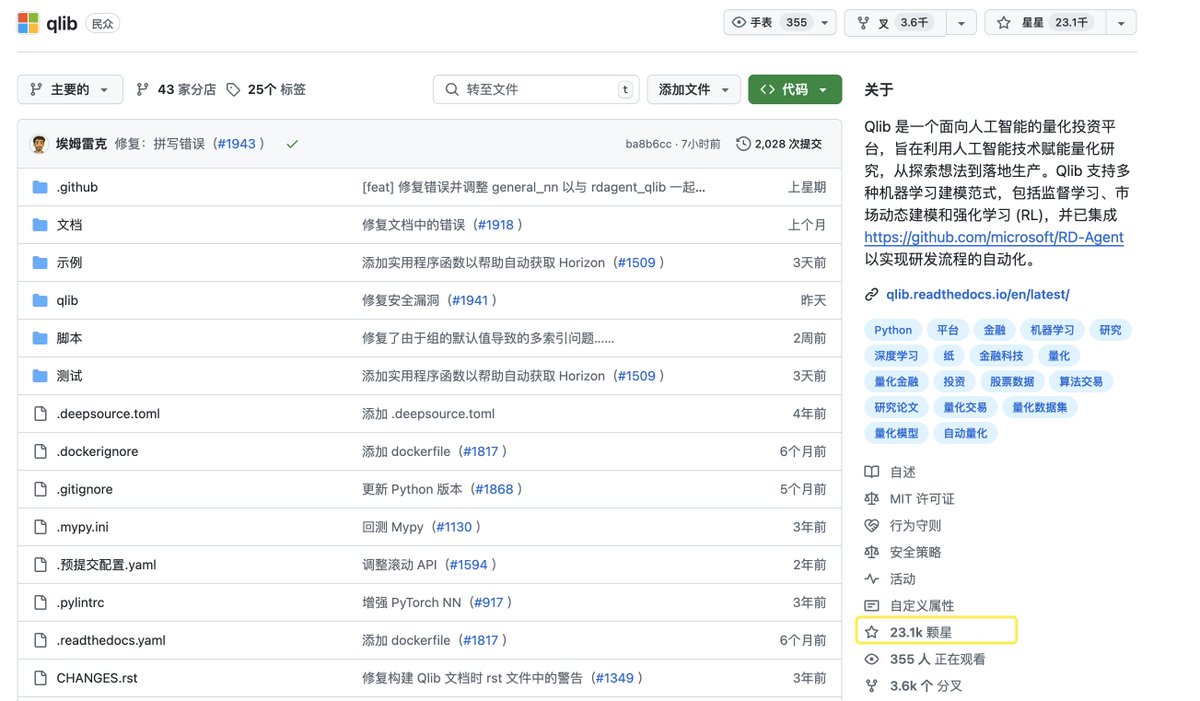This screenshot has width=1200, height=701.
Task: Expand the star lists dropdown arrow
Action: pos(1120,23)
